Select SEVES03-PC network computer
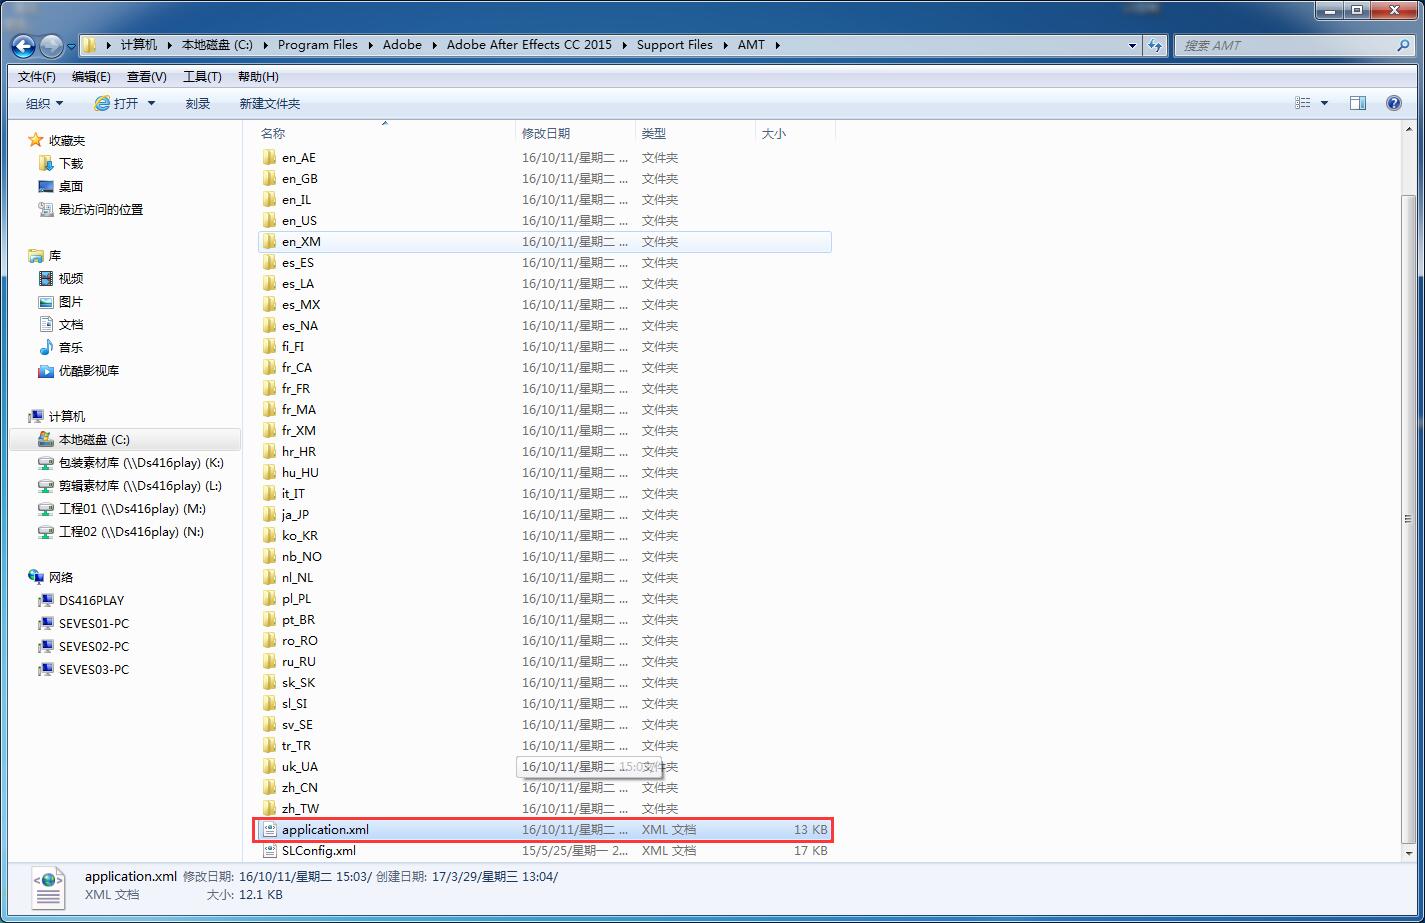The image size is (1425, 923). coord(83,669)
